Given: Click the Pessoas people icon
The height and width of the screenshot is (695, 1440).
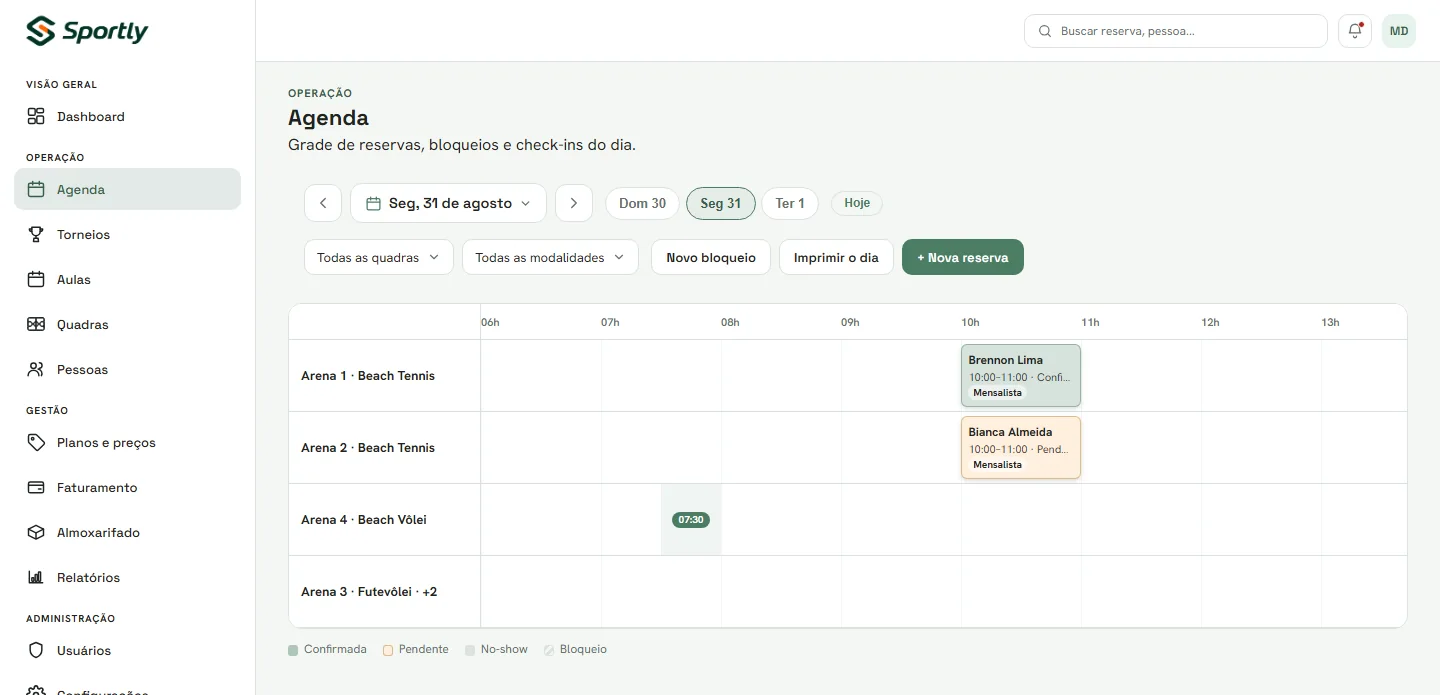Looking at the screenshot, I should [36, 369].
